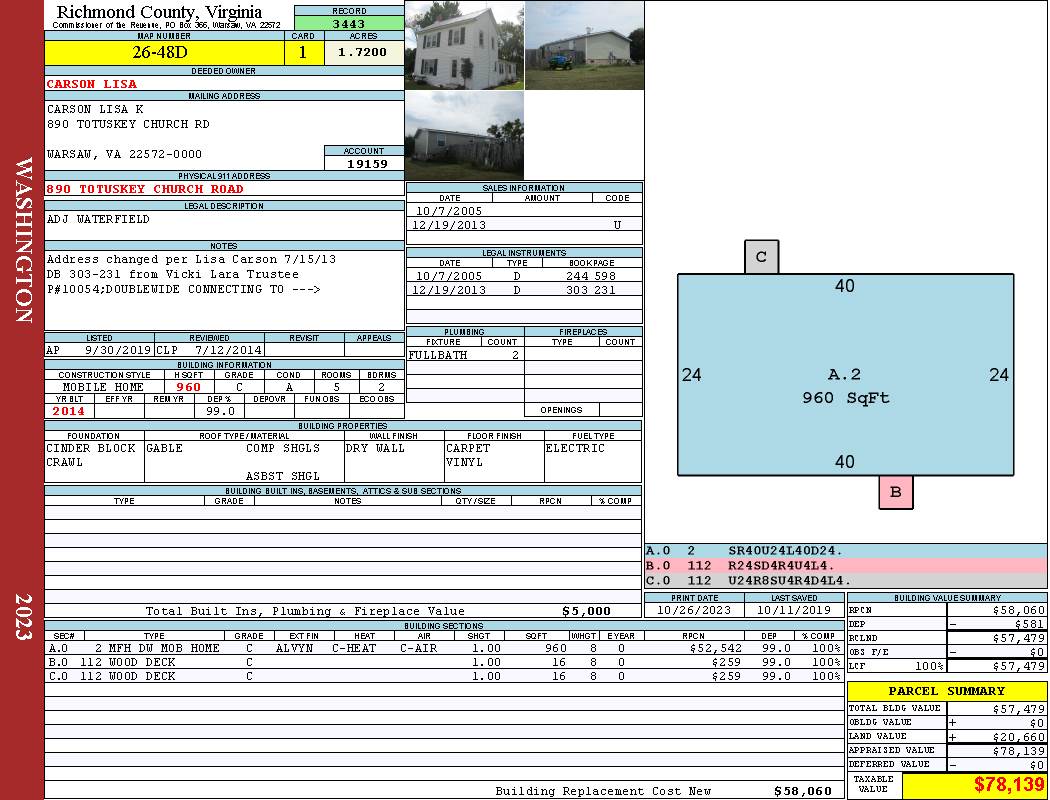
Task: Click the bottom-left mobile home photo
Action: [464, 136]
